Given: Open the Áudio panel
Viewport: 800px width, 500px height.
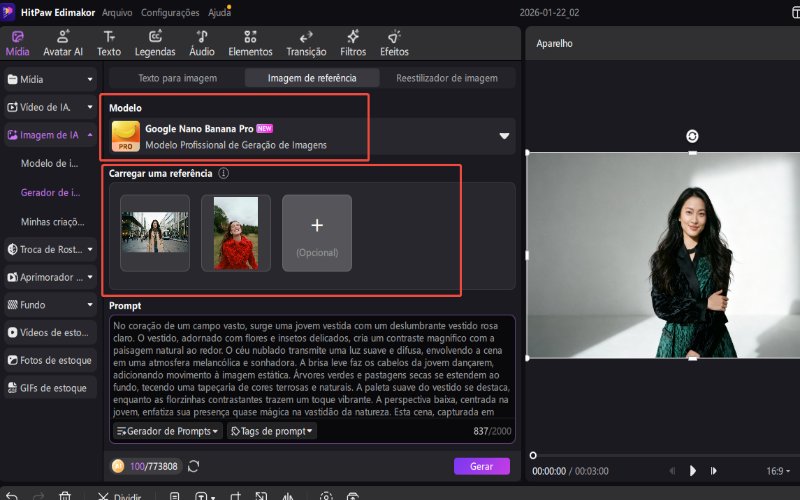Looking at the screenshot, I should click(x=201, y=43).
